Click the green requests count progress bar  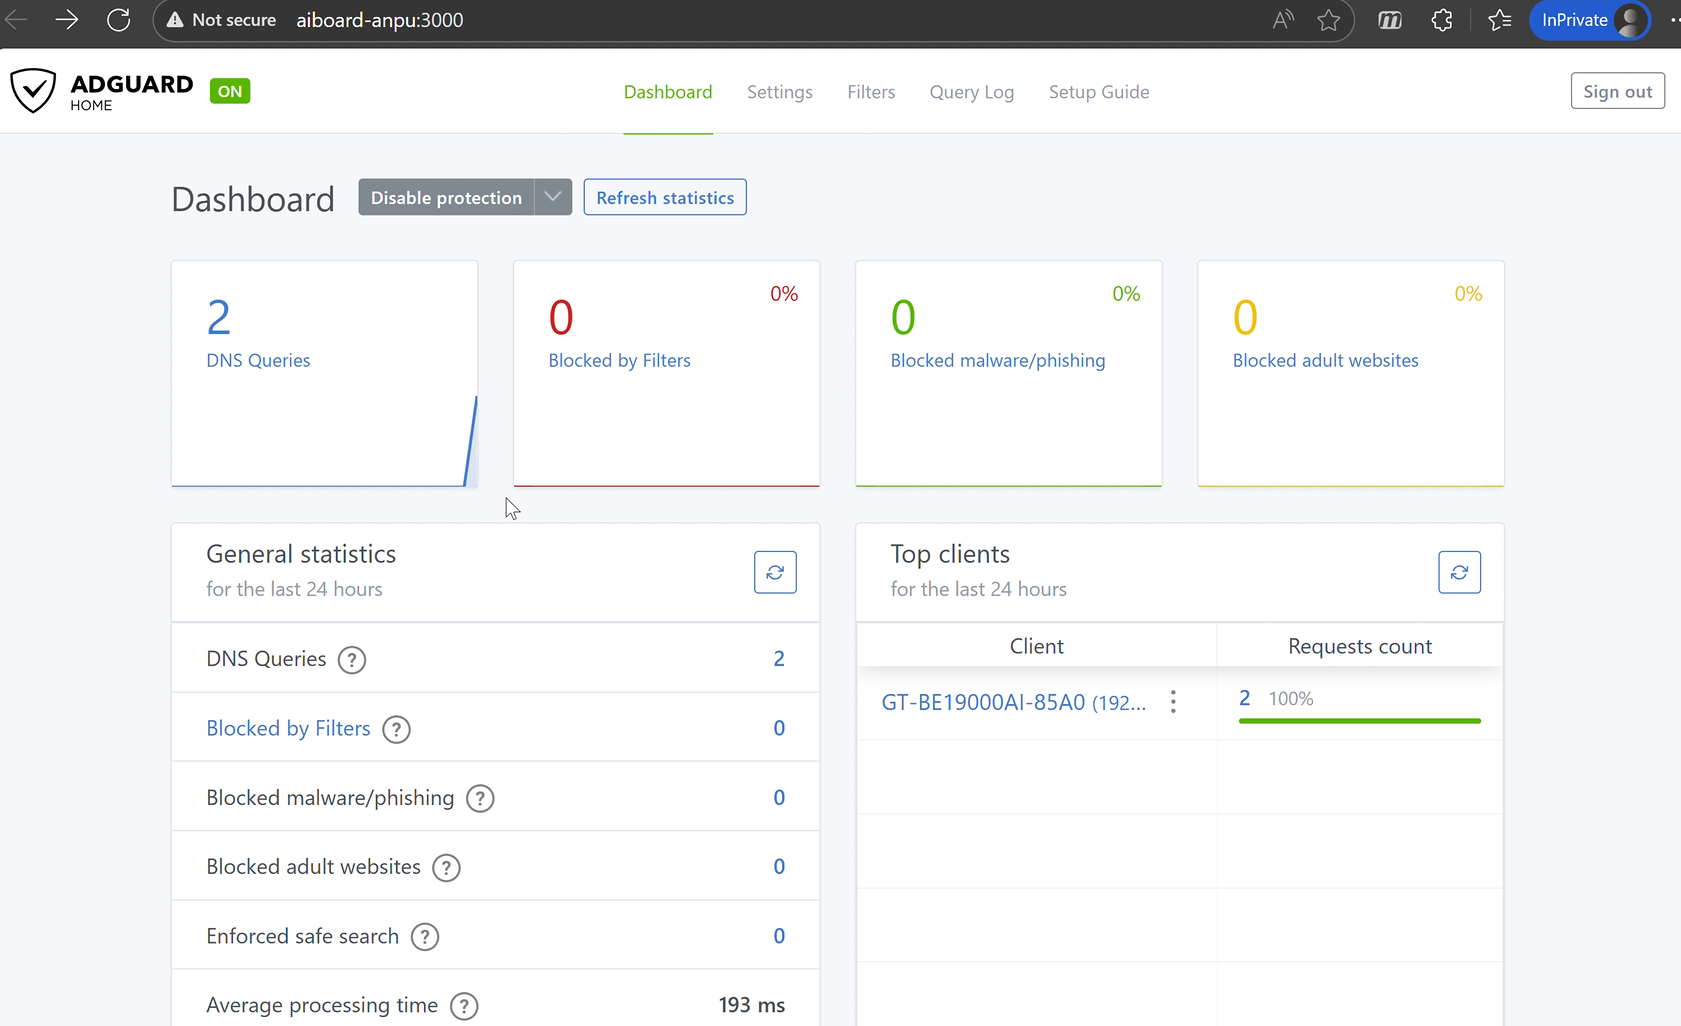click(1359, 720)
